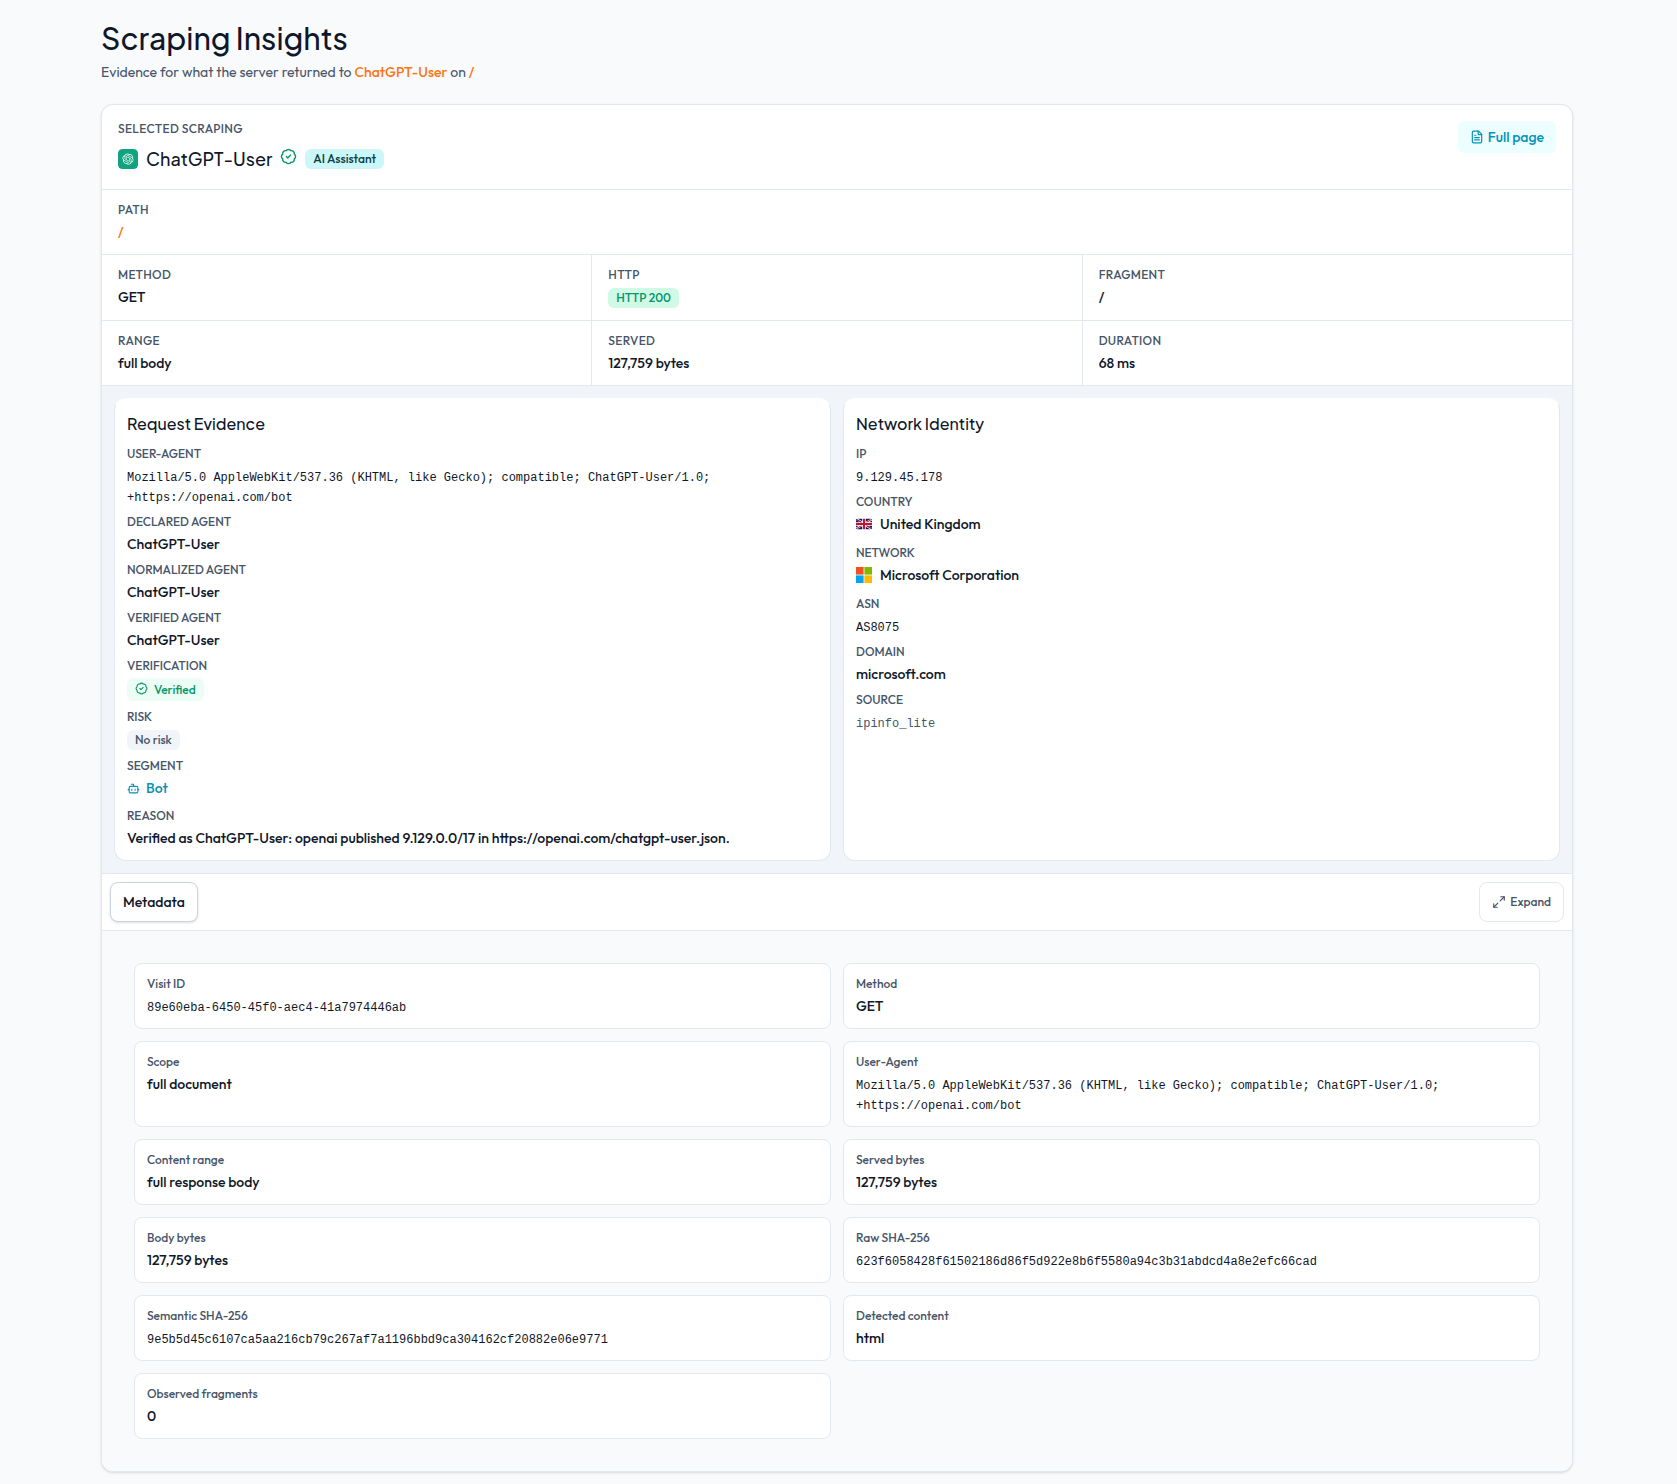Click the orange path slash under PATH

pos(121,232)
